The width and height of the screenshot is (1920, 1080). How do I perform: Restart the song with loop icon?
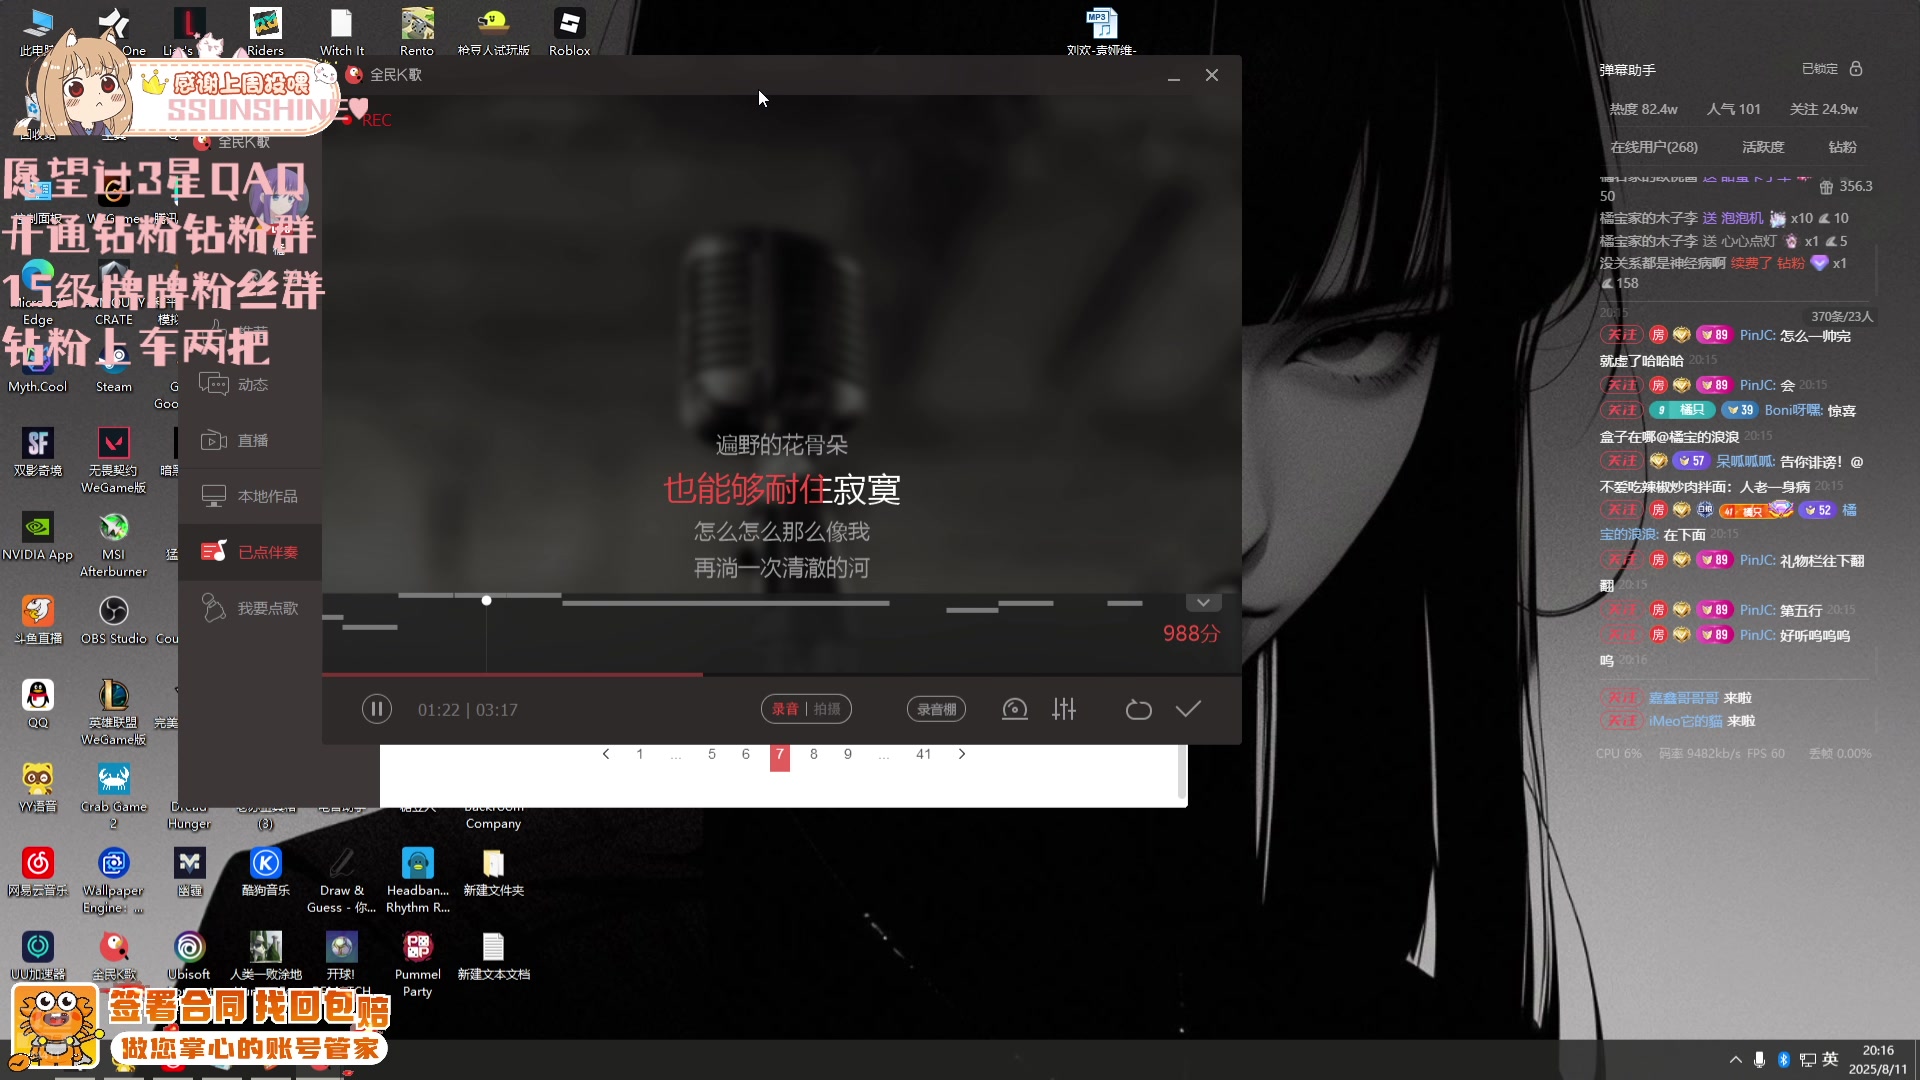pyautogui.click(x=1139, y=710)
